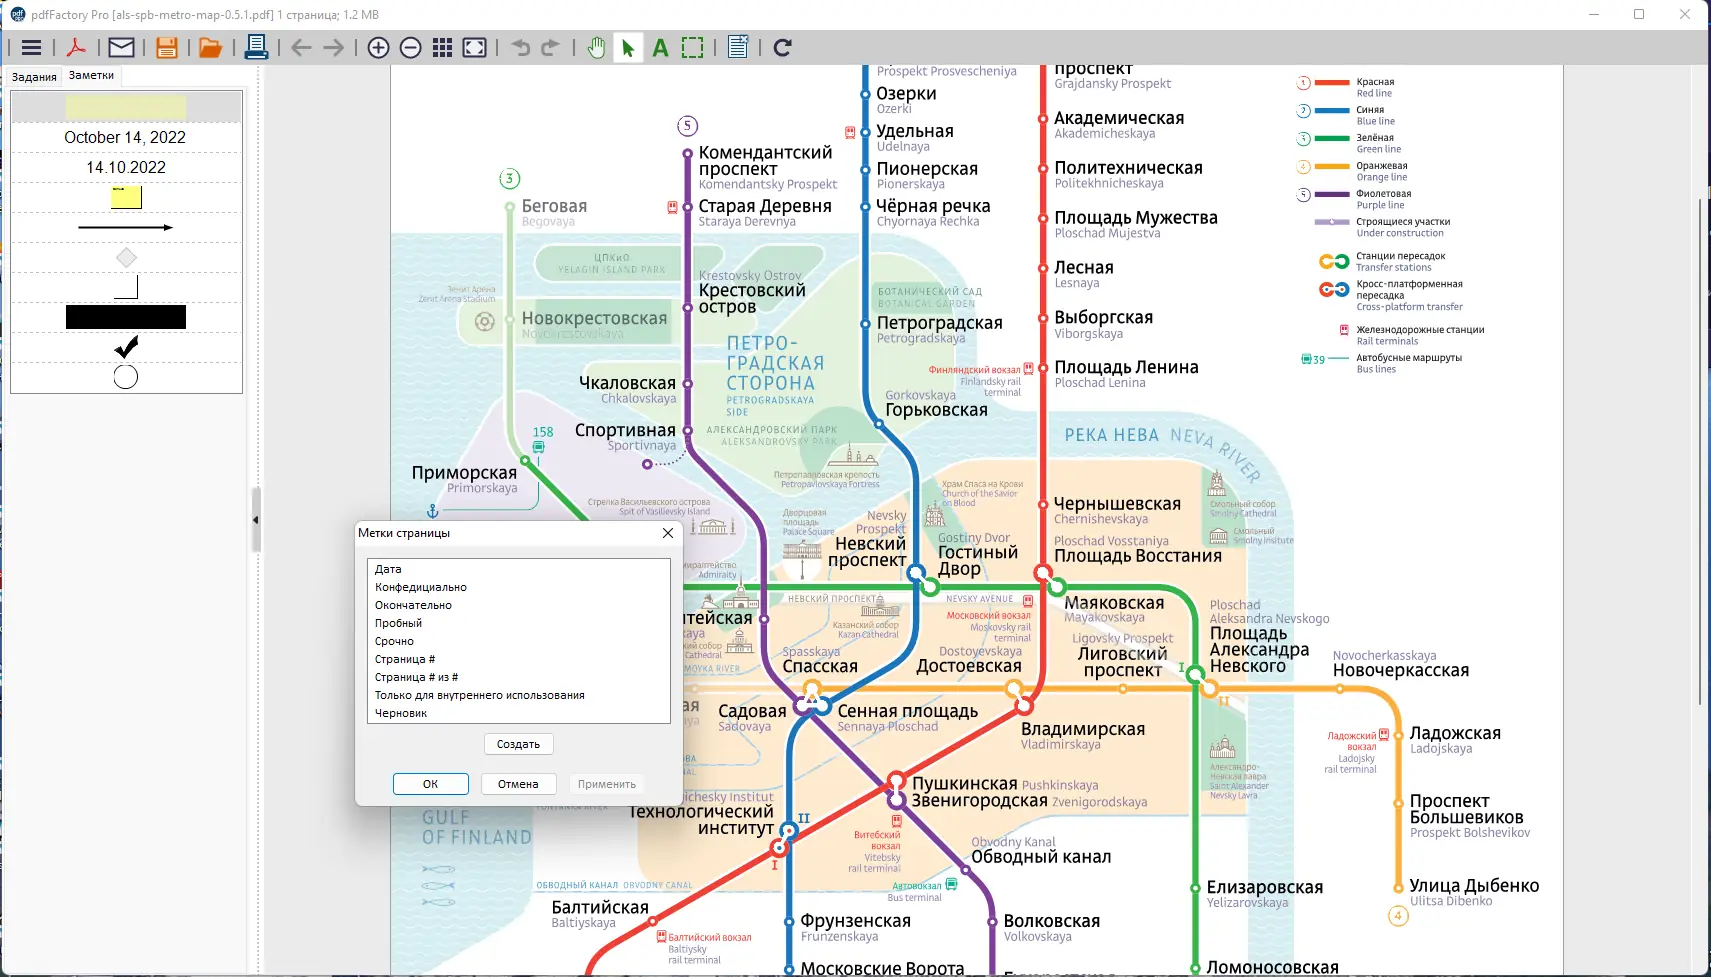This screenshot has width=1711, height=977.
Task: Confirm dialog with OK button
Action: 430,784
